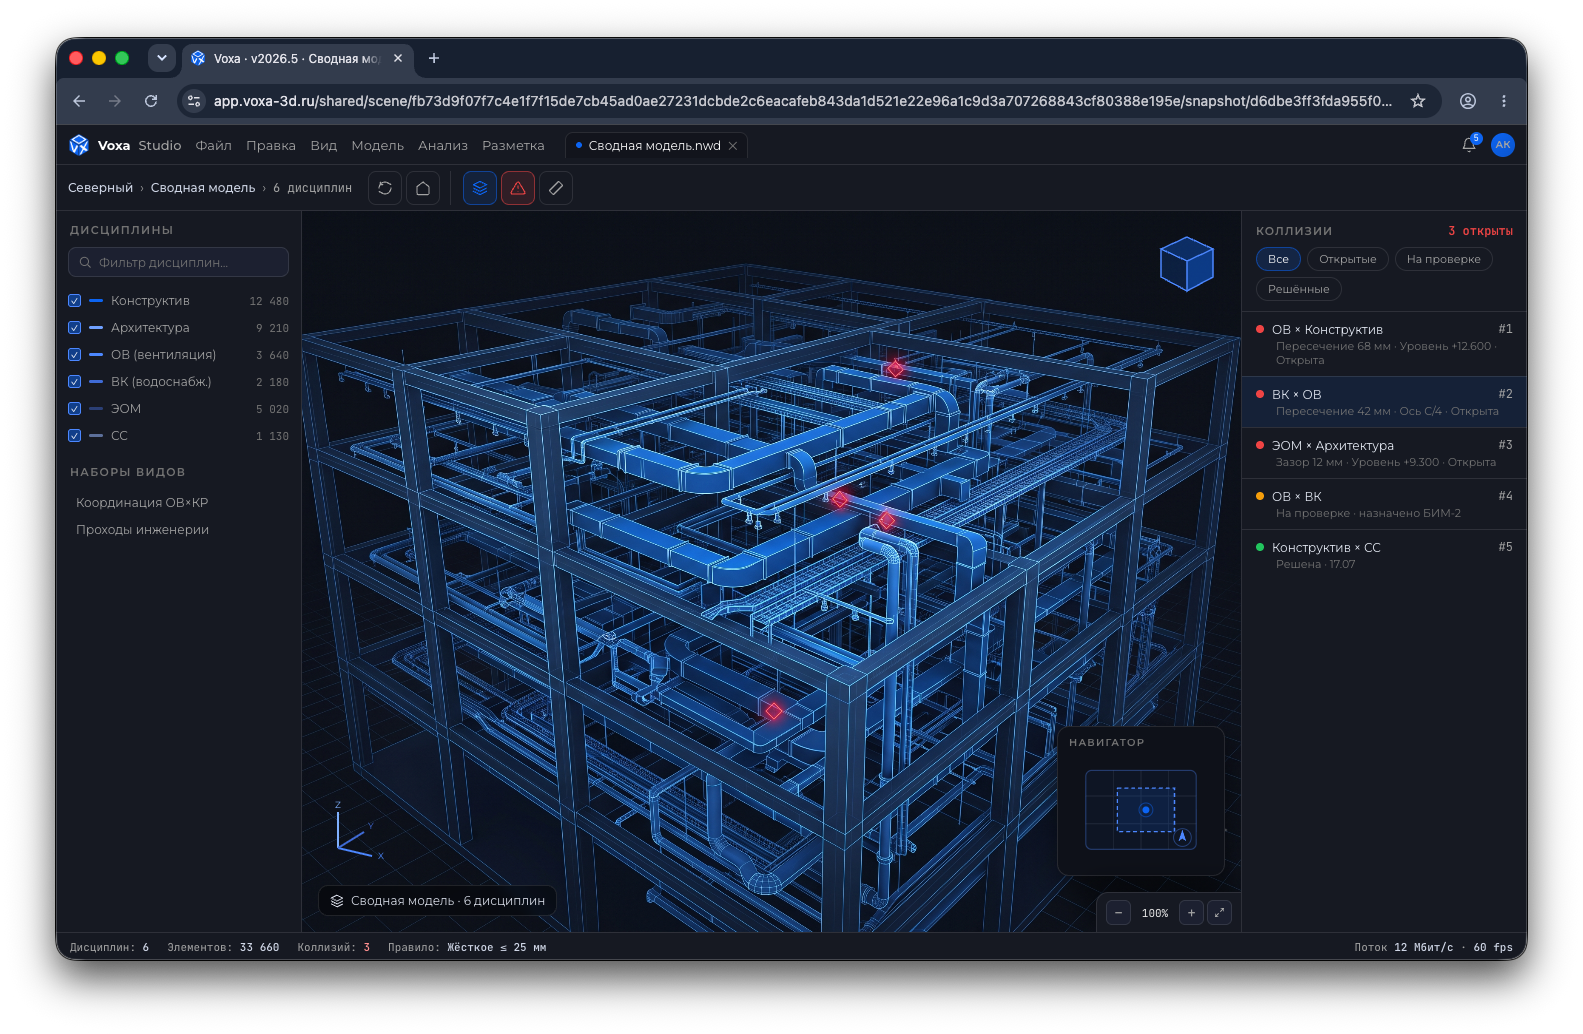Viewport: 1583px width, 1034px height.
Task: Select the collision marker on the lower duct
Action: (x=773, y=711)
